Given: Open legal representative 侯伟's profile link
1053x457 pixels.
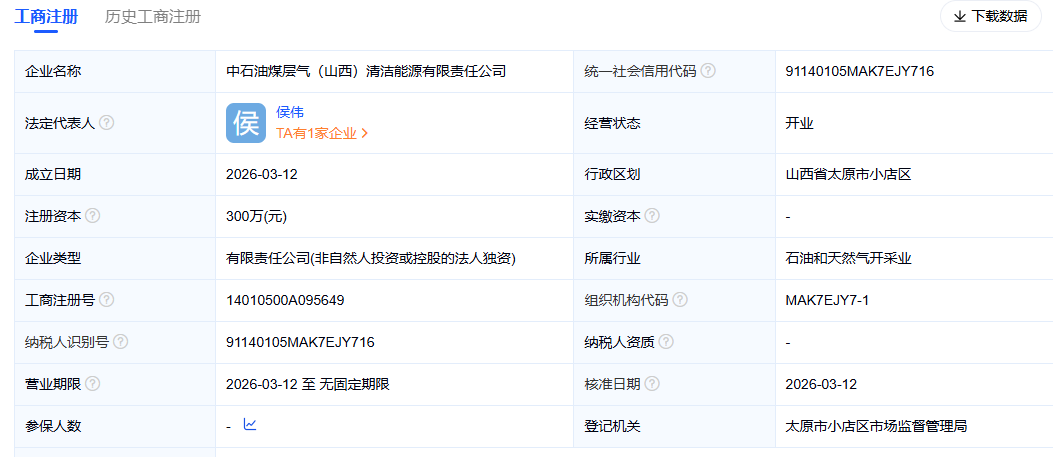Looking at the screenshot, I should click(290, 112).
